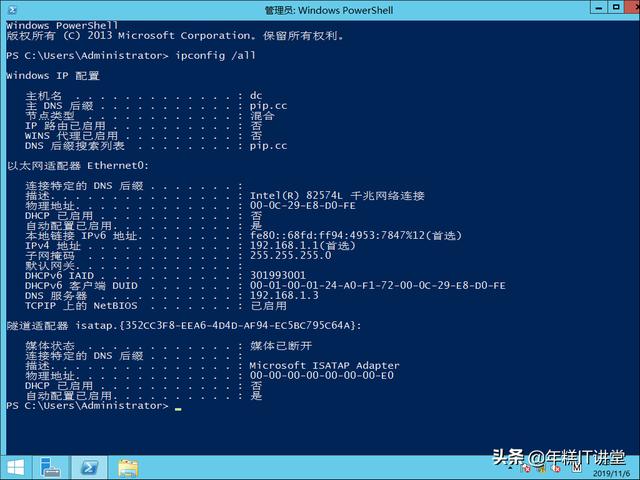The width and height of the screenshot is (640, 480).
Task: Click the '以太网适配器 Ethernet0:' heading
Action: pyautogui.click(x=78, y=166)
